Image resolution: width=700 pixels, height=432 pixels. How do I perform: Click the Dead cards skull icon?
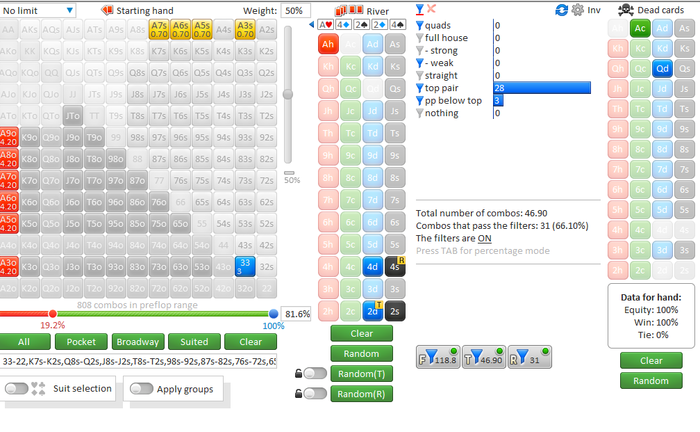[x=626, y=10]
